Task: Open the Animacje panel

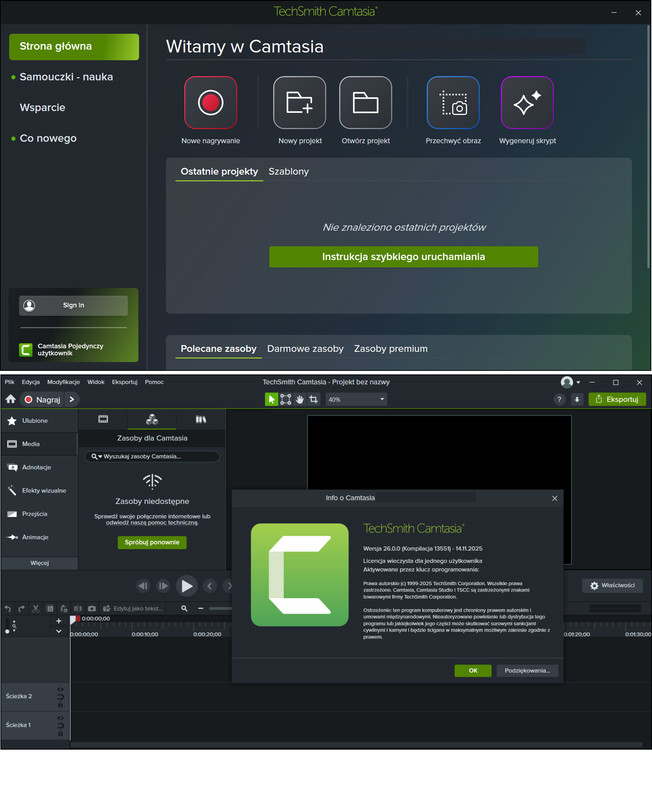Action: (x=39, y=537)
